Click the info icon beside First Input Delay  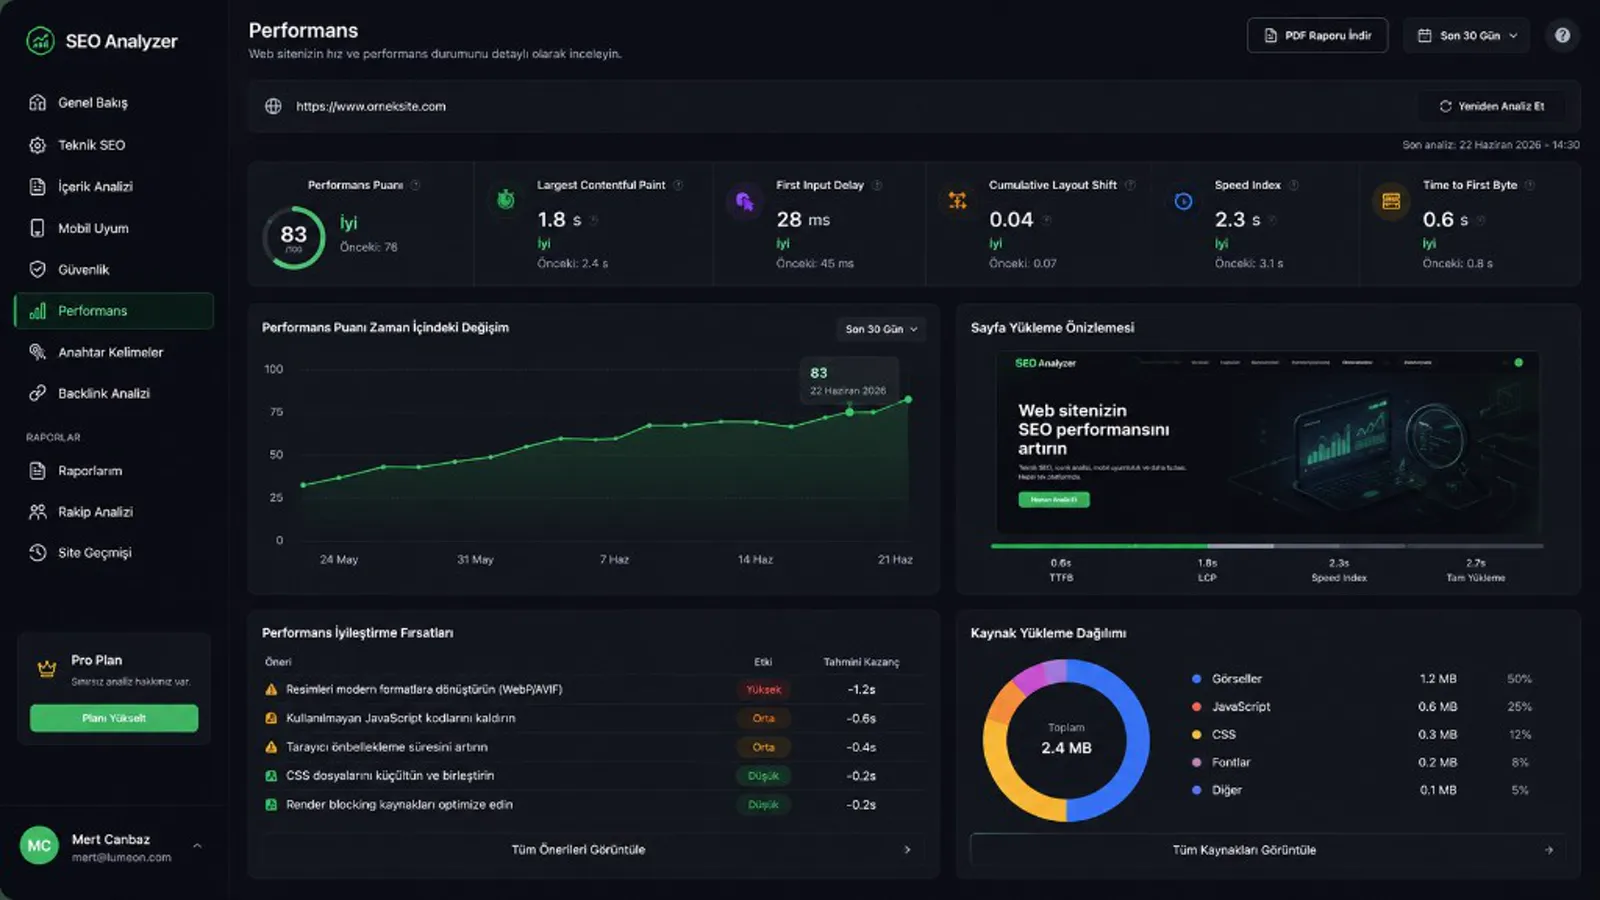pyautogui.click(x=877, y=185)
